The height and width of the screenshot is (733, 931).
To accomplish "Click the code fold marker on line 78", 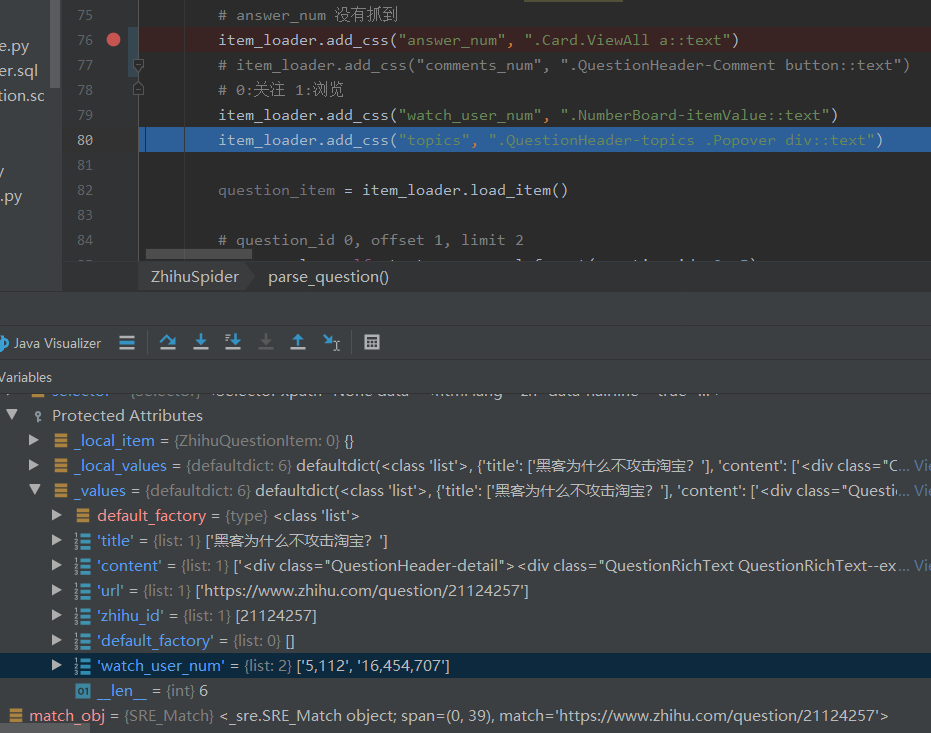I will 138,90.
